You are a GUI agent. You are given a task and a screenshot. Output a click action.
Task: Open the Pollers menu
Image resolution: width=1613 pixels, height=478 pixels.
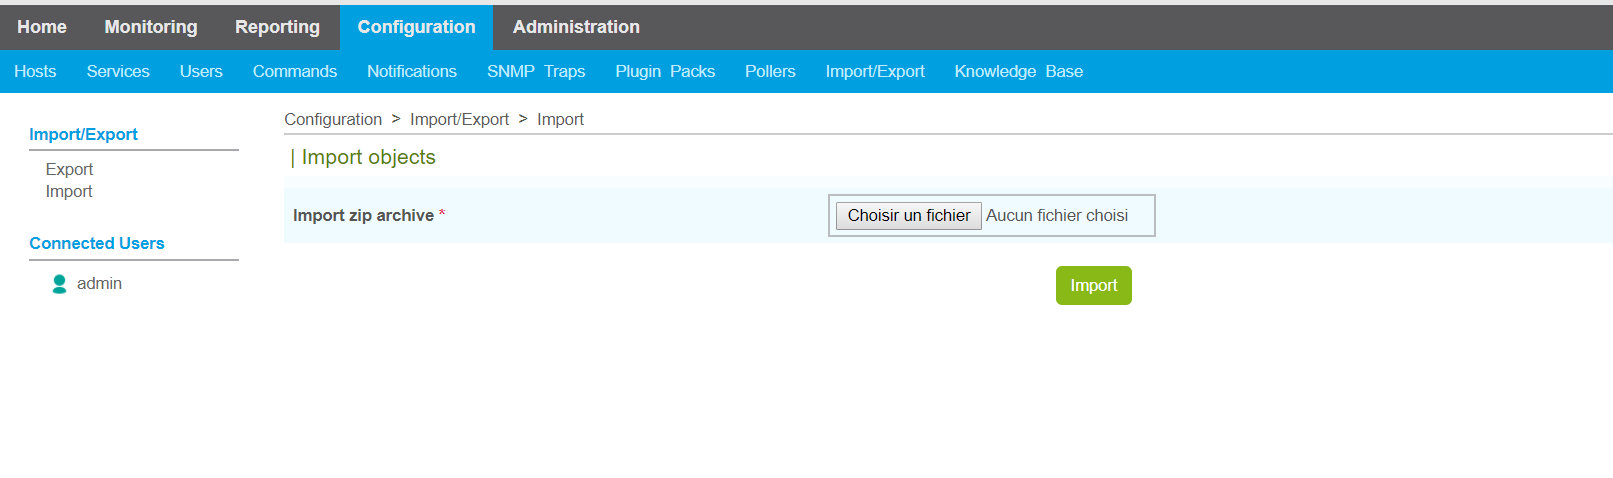[x=770, y=72]
